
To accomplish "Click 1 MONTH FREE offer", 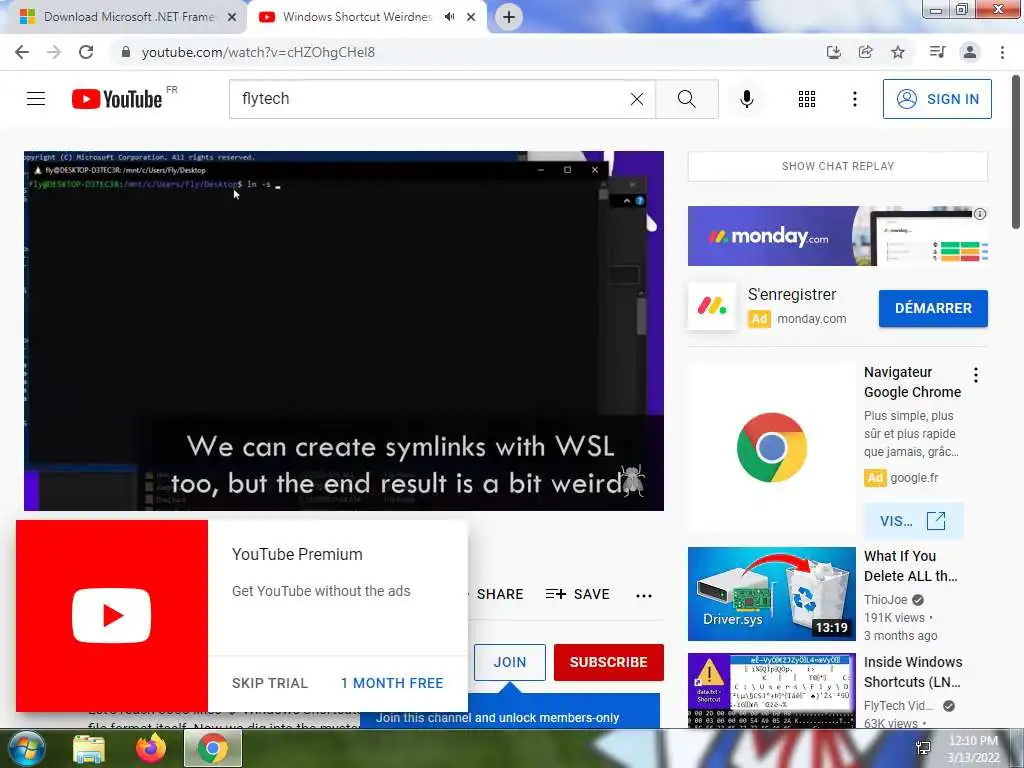I will tap(392, 683).
